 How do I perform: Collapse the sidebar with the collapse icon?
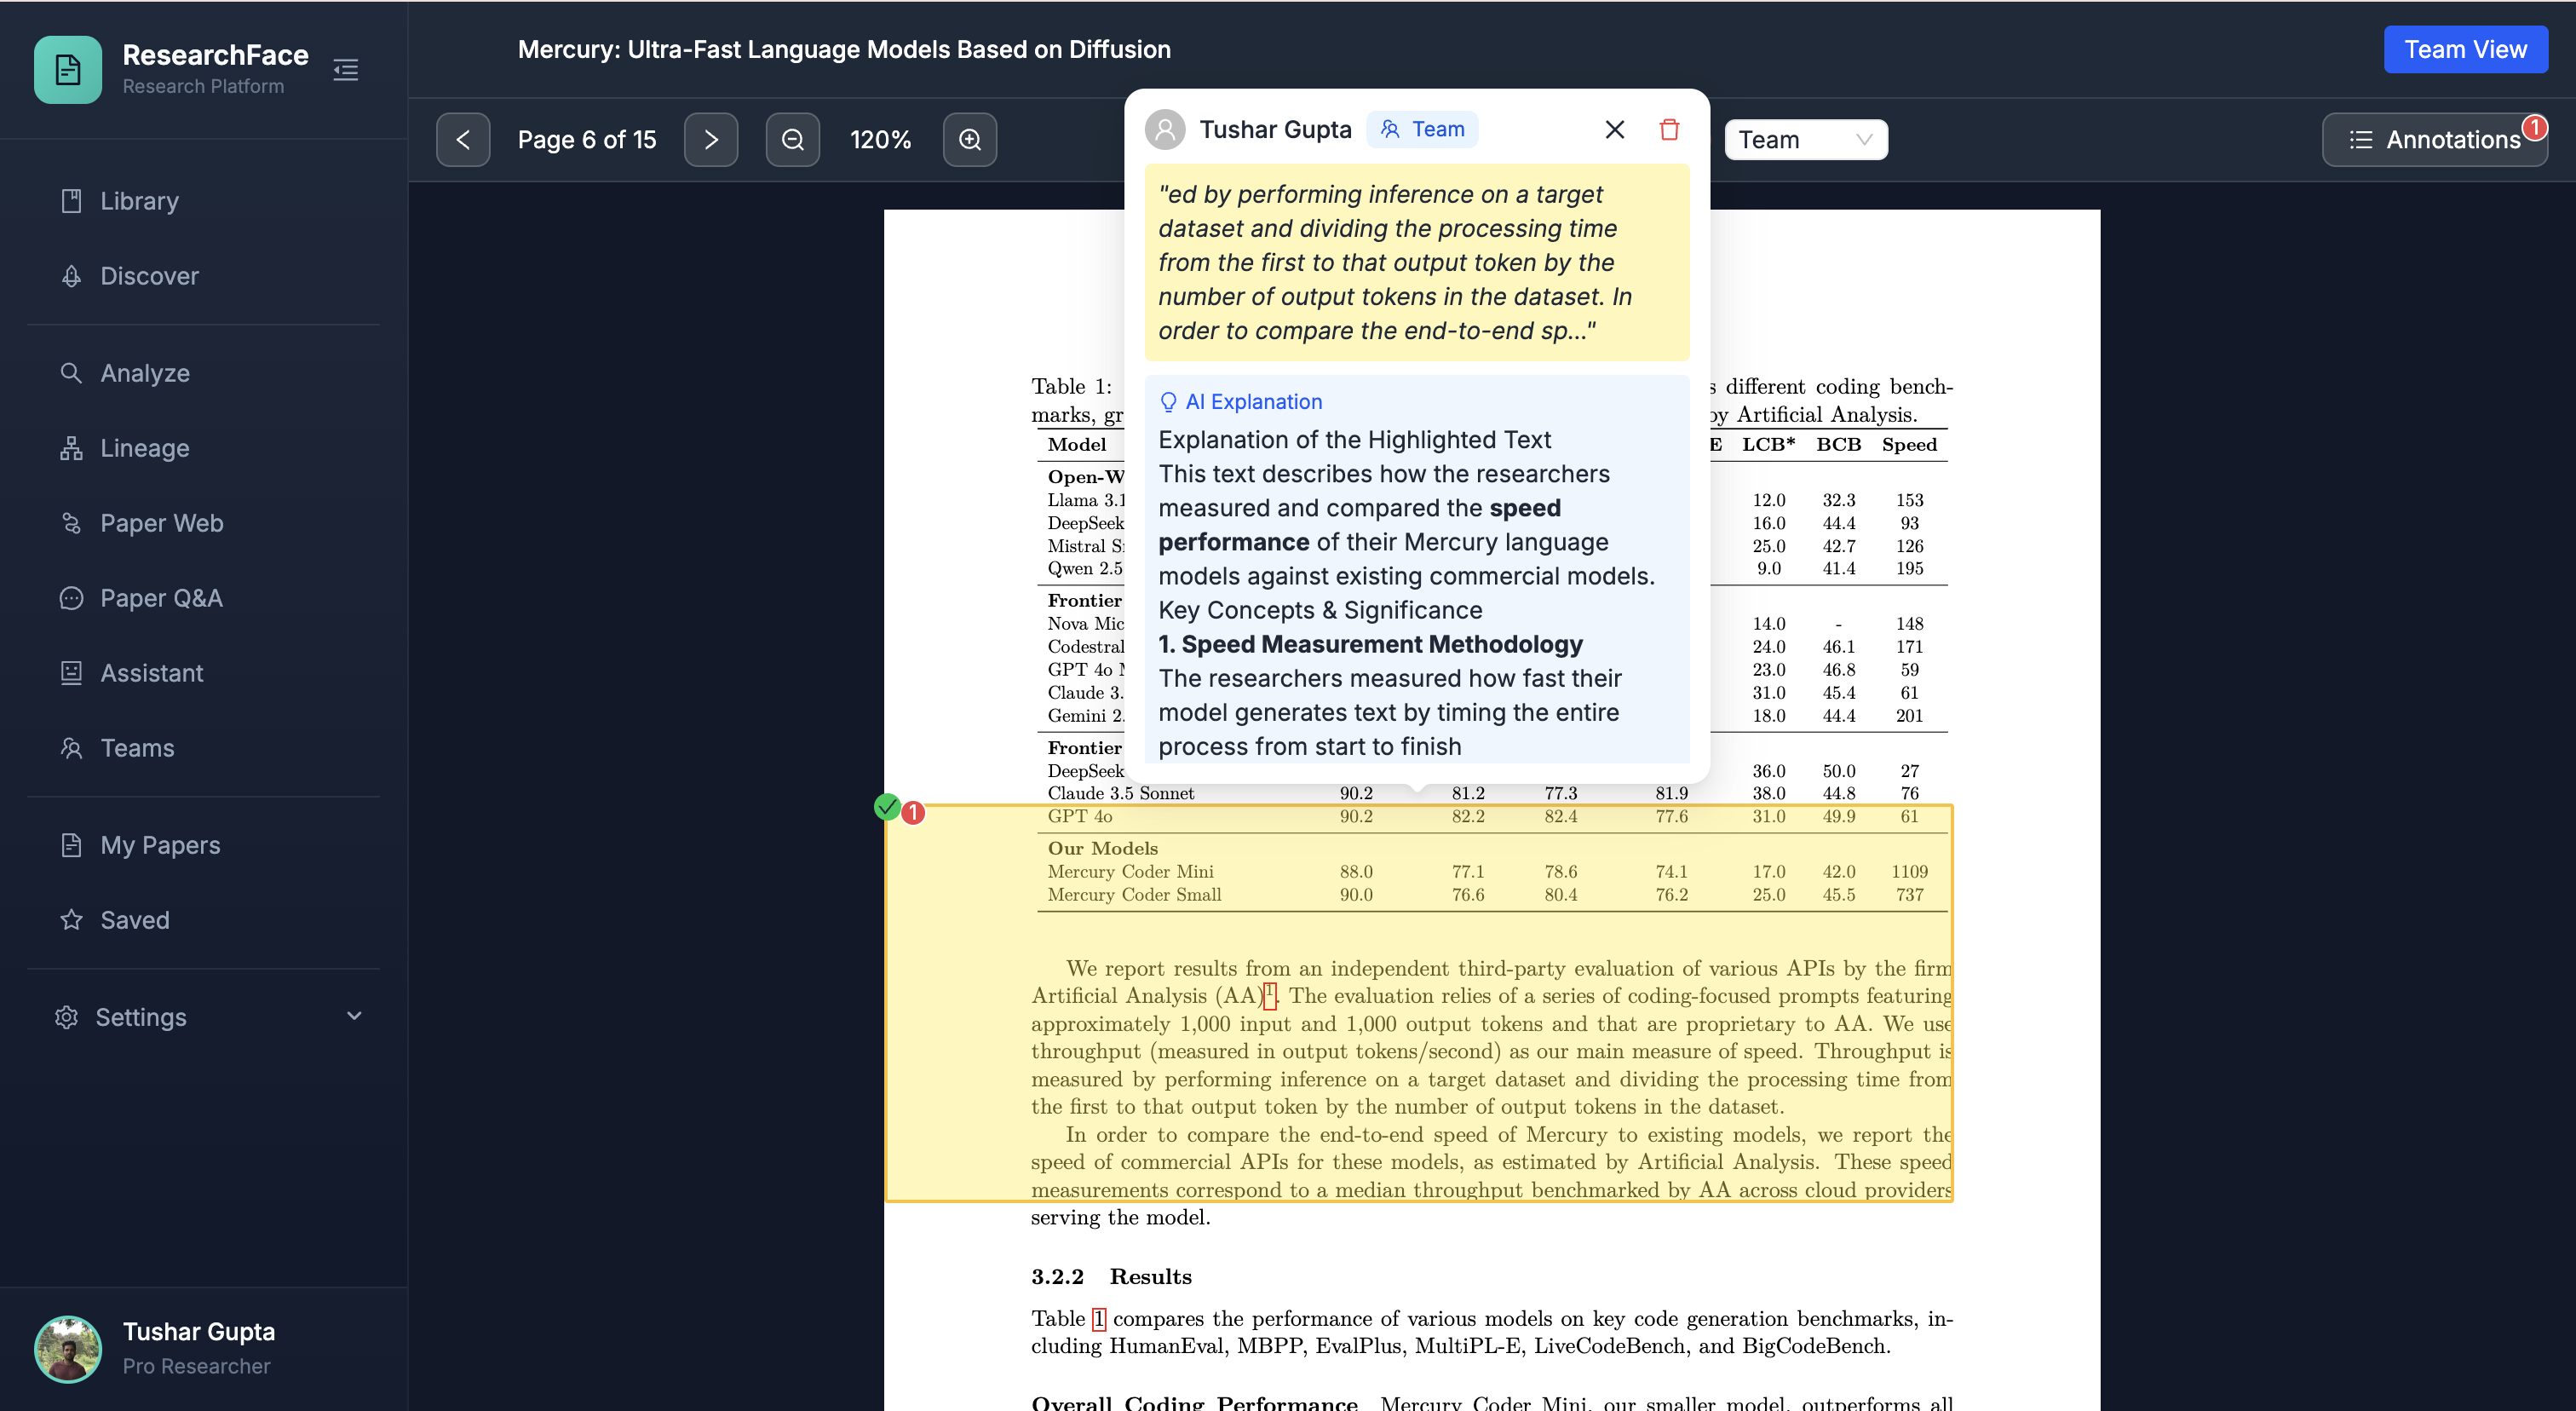(x=345, y=69)
